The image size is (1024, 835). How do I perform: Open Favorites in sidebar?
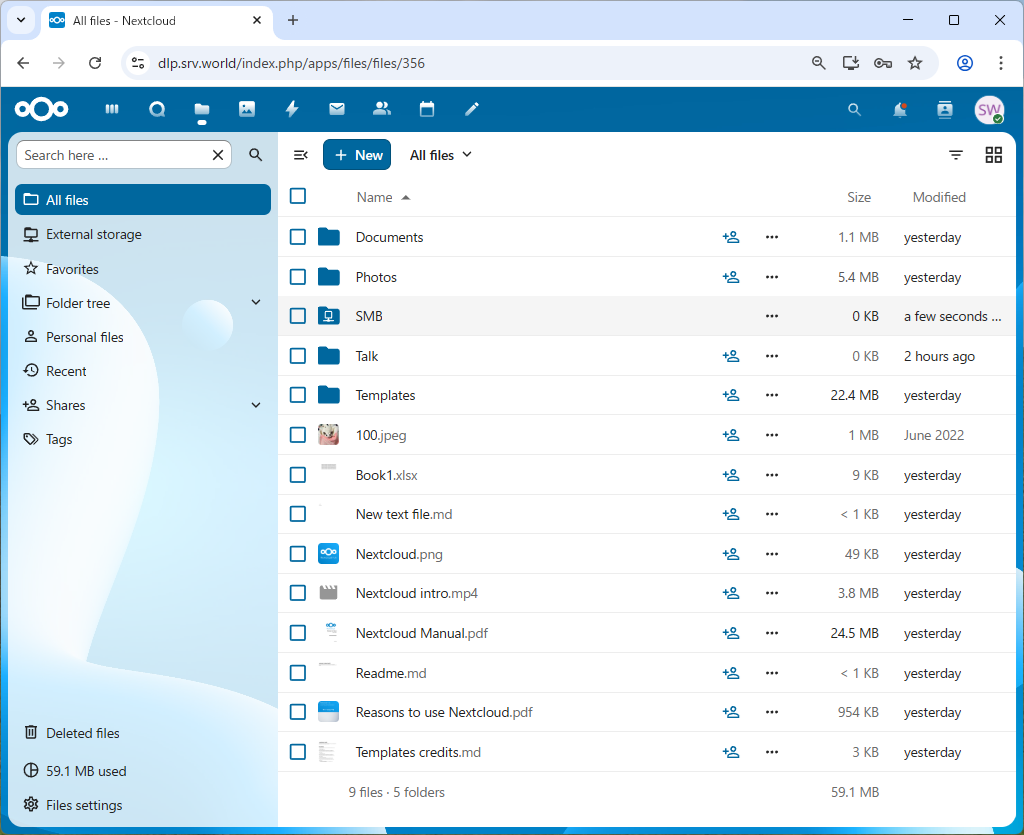pos(142,269)
